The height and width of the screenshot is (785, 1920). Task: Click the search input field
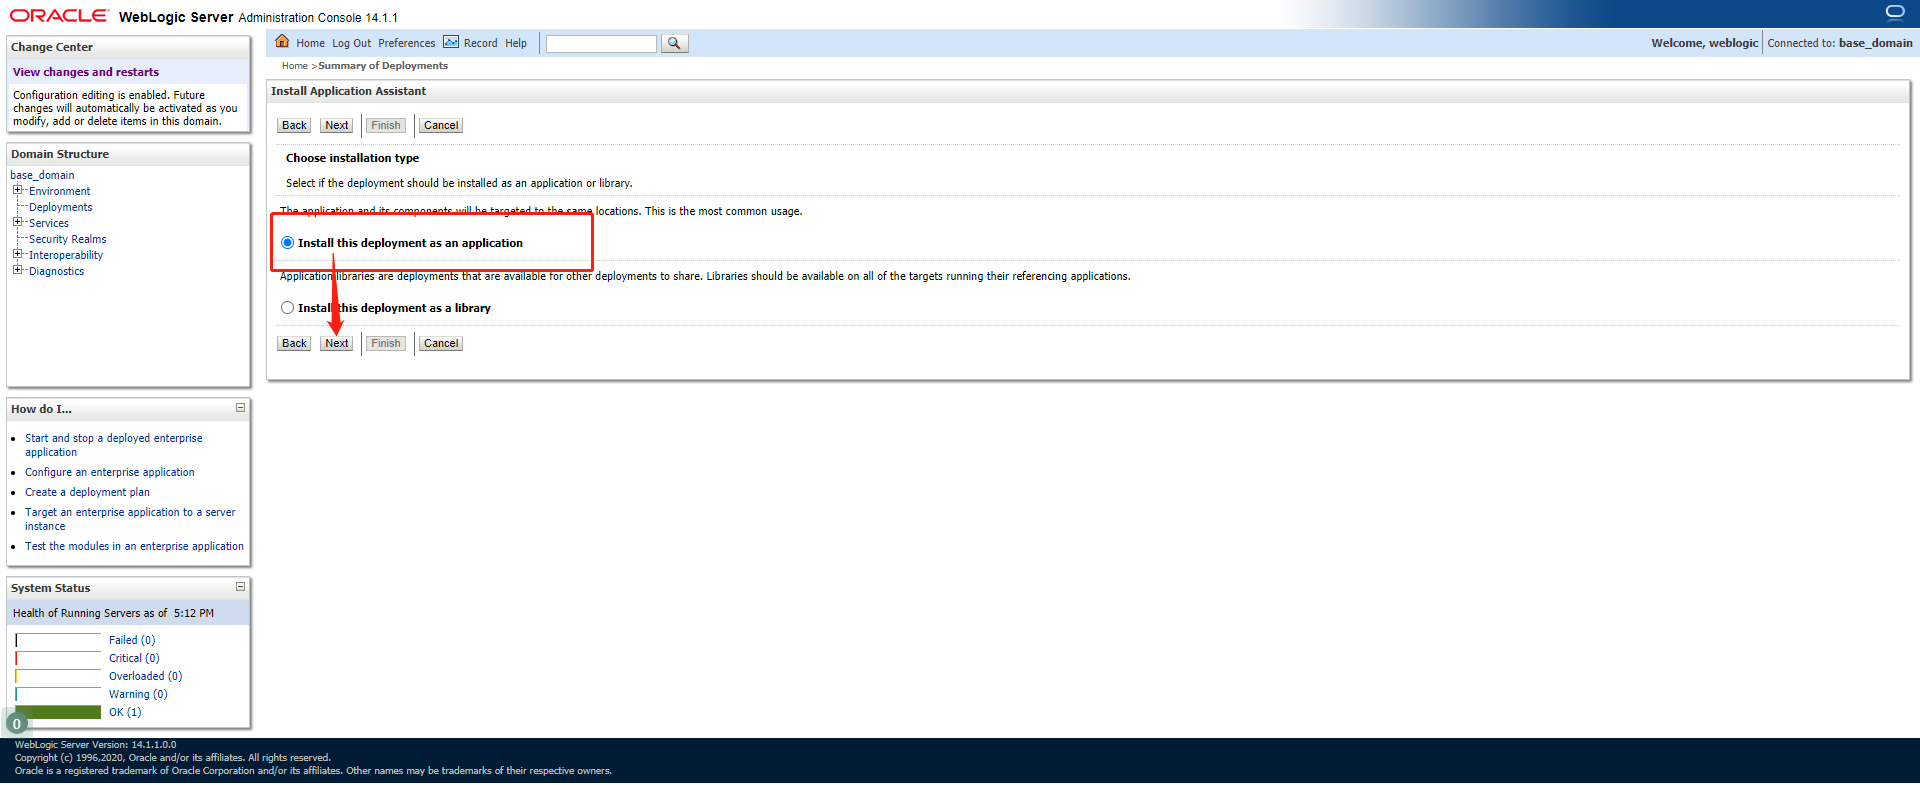(601, 43)
